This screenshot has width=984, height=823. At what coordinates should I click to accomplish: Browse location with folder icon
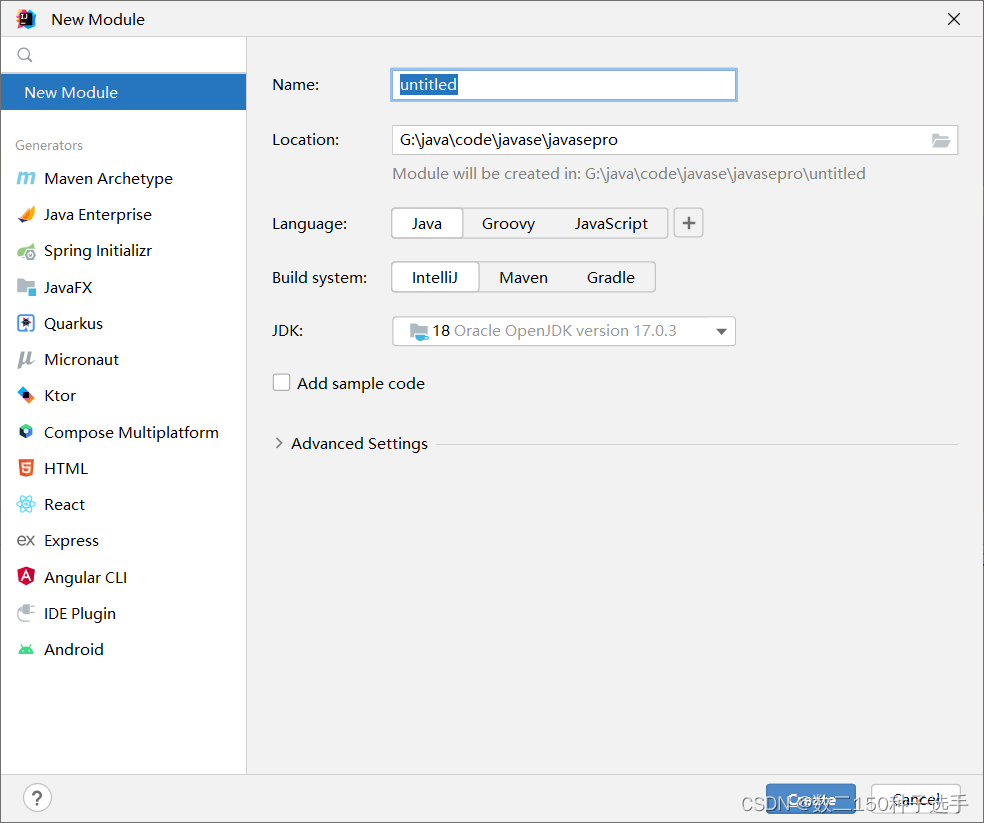pyautogui.click(x=940, y=141)
